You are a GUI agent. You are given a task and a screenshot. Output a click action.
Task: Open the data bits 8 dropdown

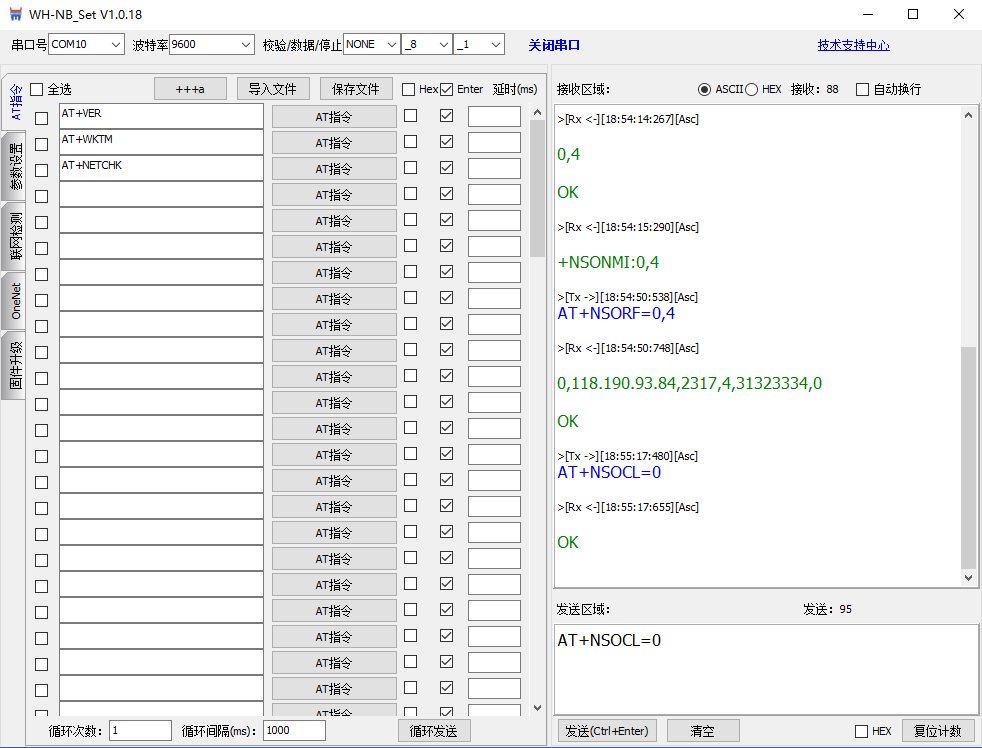pyautogui.click(x=426, y=44)
